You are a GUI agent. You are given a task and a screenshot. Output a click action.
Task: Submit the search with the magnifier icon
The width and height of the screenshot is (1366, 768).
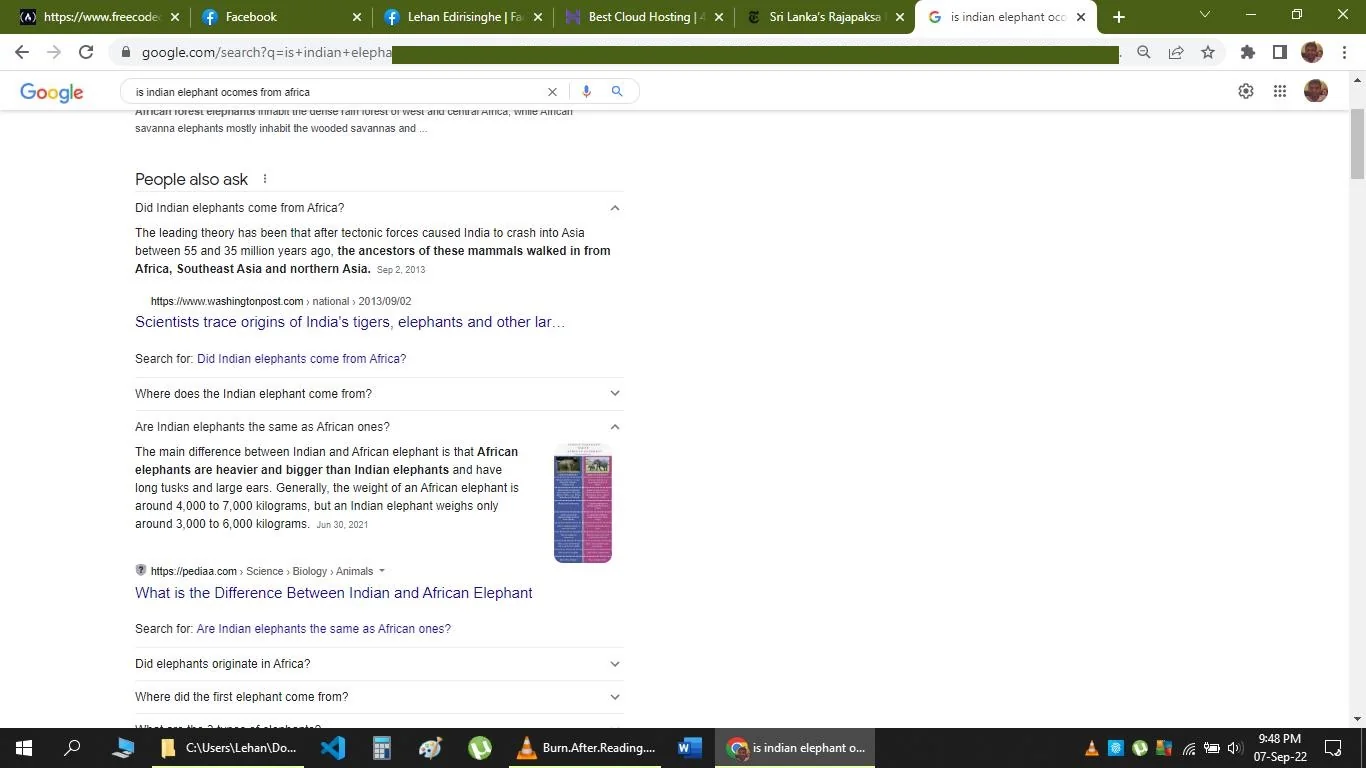[x=617, y=92]
